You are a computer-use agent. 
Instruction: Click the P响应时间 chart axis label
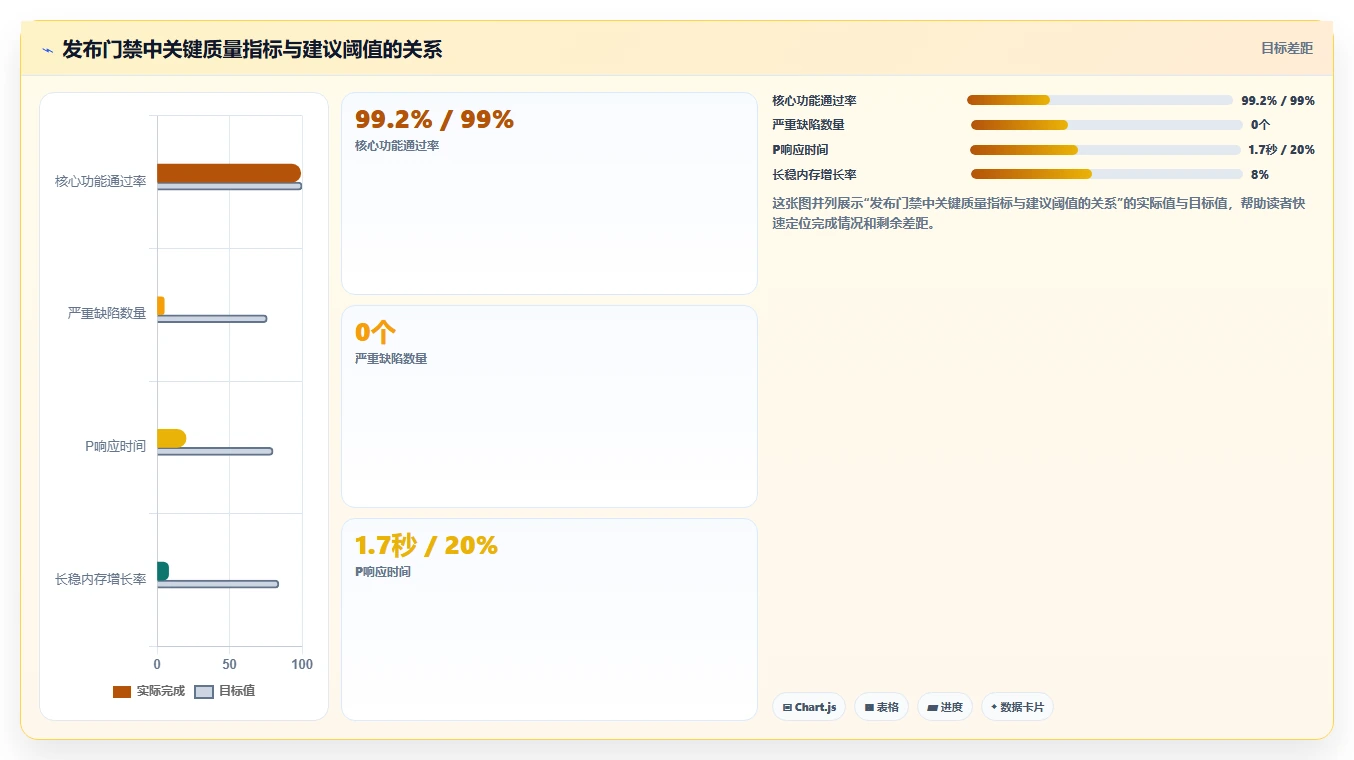point(115,446)
